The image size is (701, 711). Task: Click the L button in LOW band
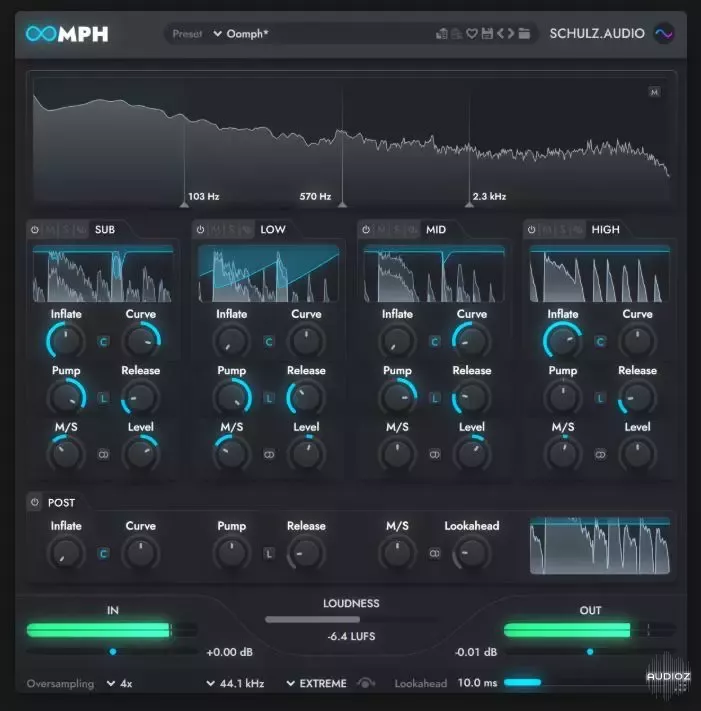click(268, 397)
